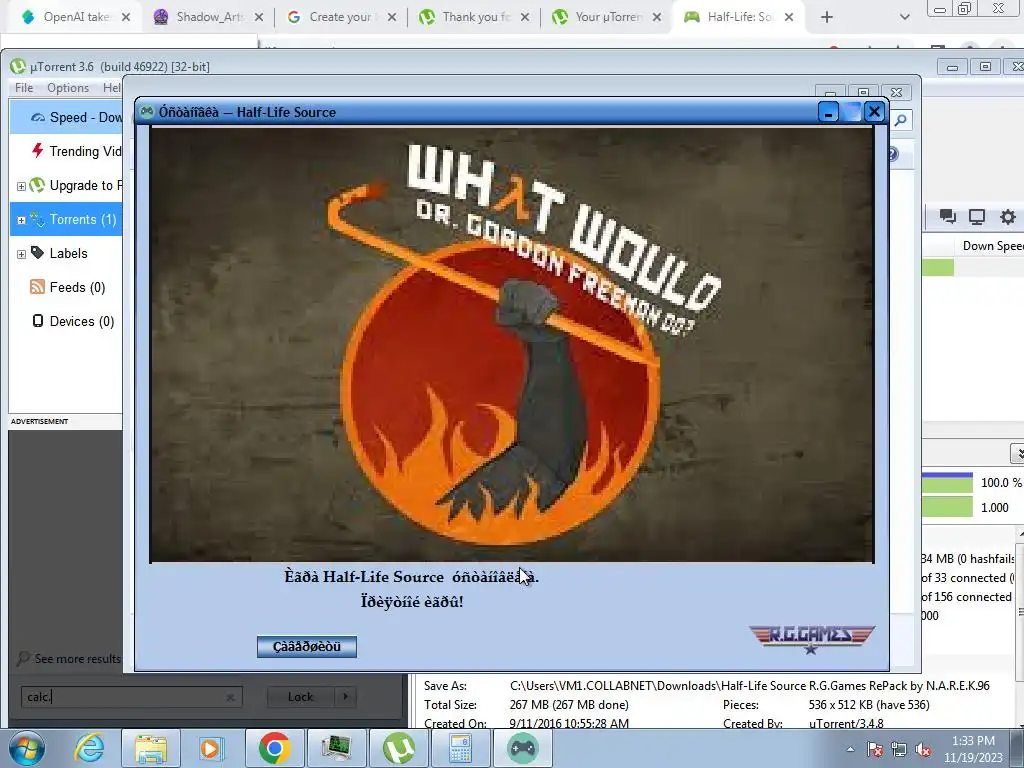Click the What Would Gordon Freeman Do artwork
Screen dimensions: 1024x768
pyautogui.click(x=511, y=344)
